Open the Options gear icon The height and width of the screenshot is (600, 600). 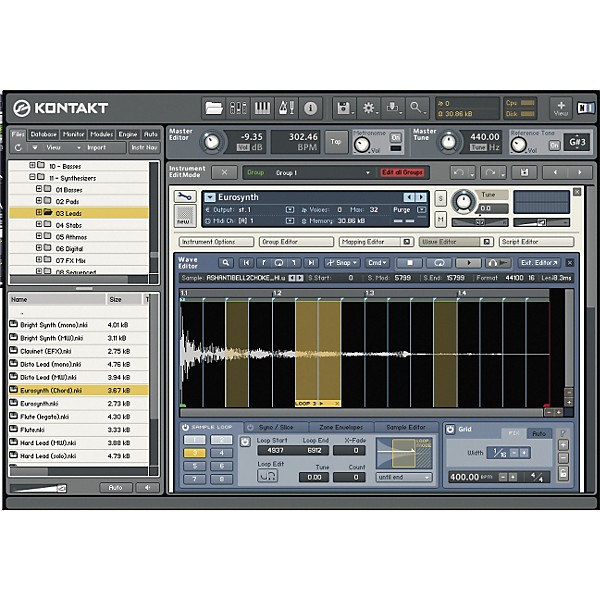click(x=369, y=108)
